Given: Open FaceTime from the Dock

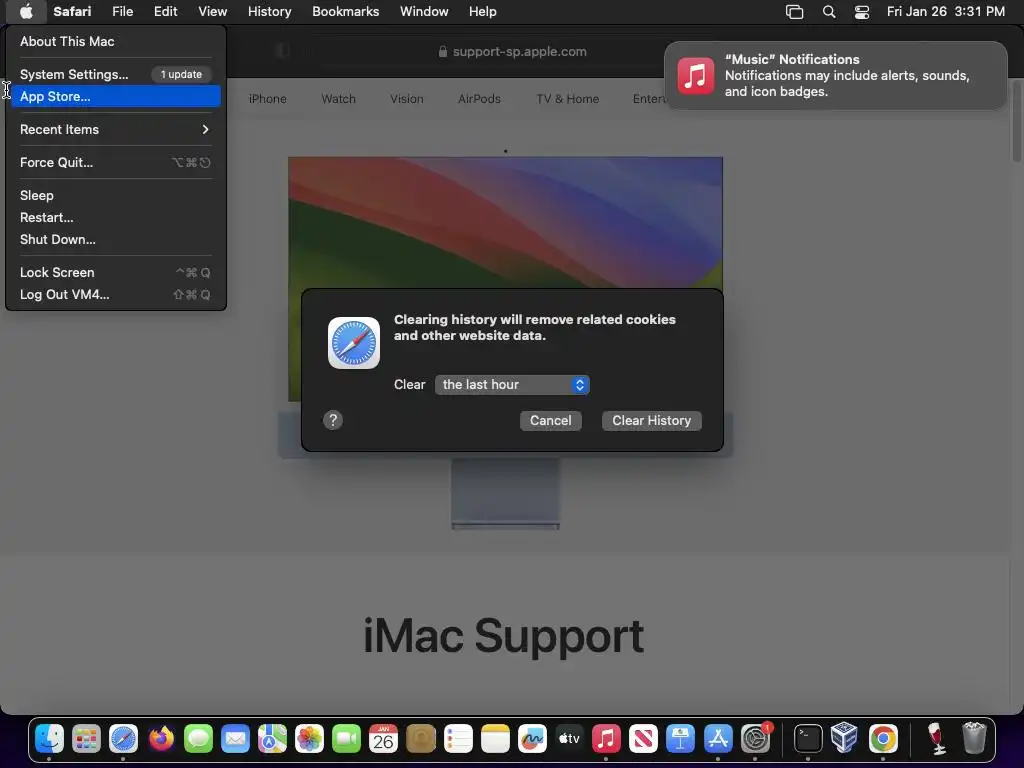Looking at the screenshot, I should pyautogui.click(x=346, y=739).
